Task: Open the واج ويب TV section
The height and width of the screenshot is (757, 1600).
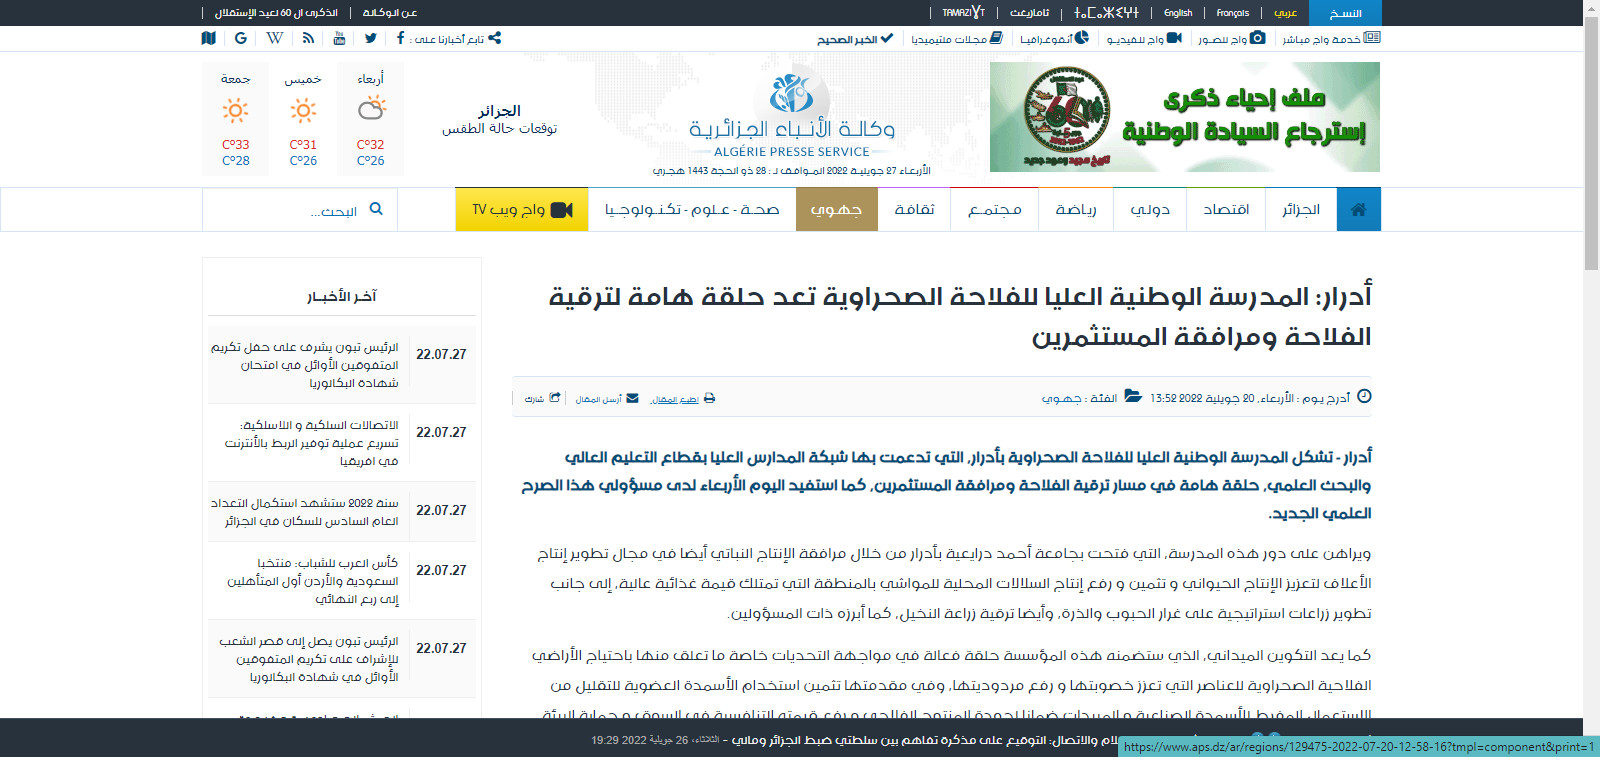Action: point(521,209)
